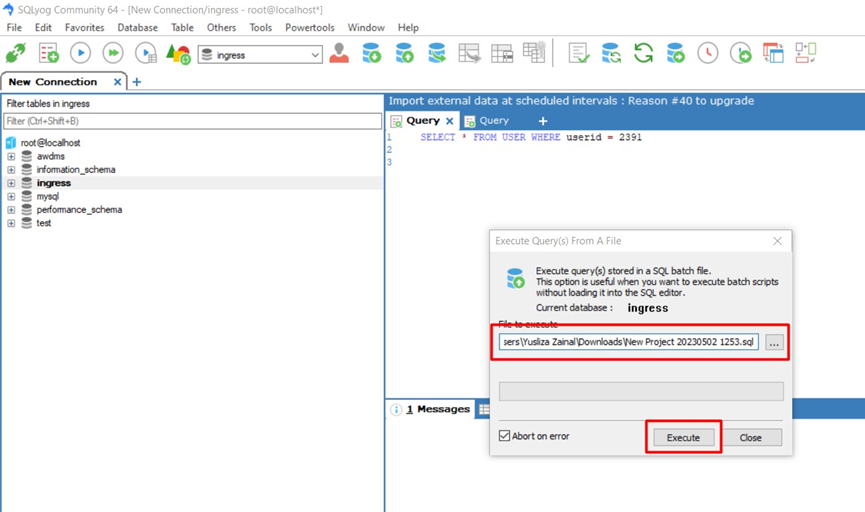Open the Query Builder boxes icon
Viewport: 865px width, 512px height.
[806, 53]
